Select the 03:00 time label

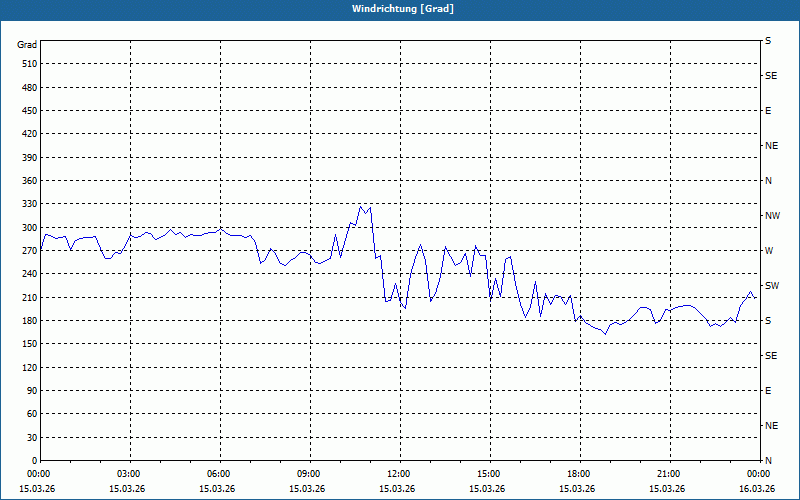[127, 474]
